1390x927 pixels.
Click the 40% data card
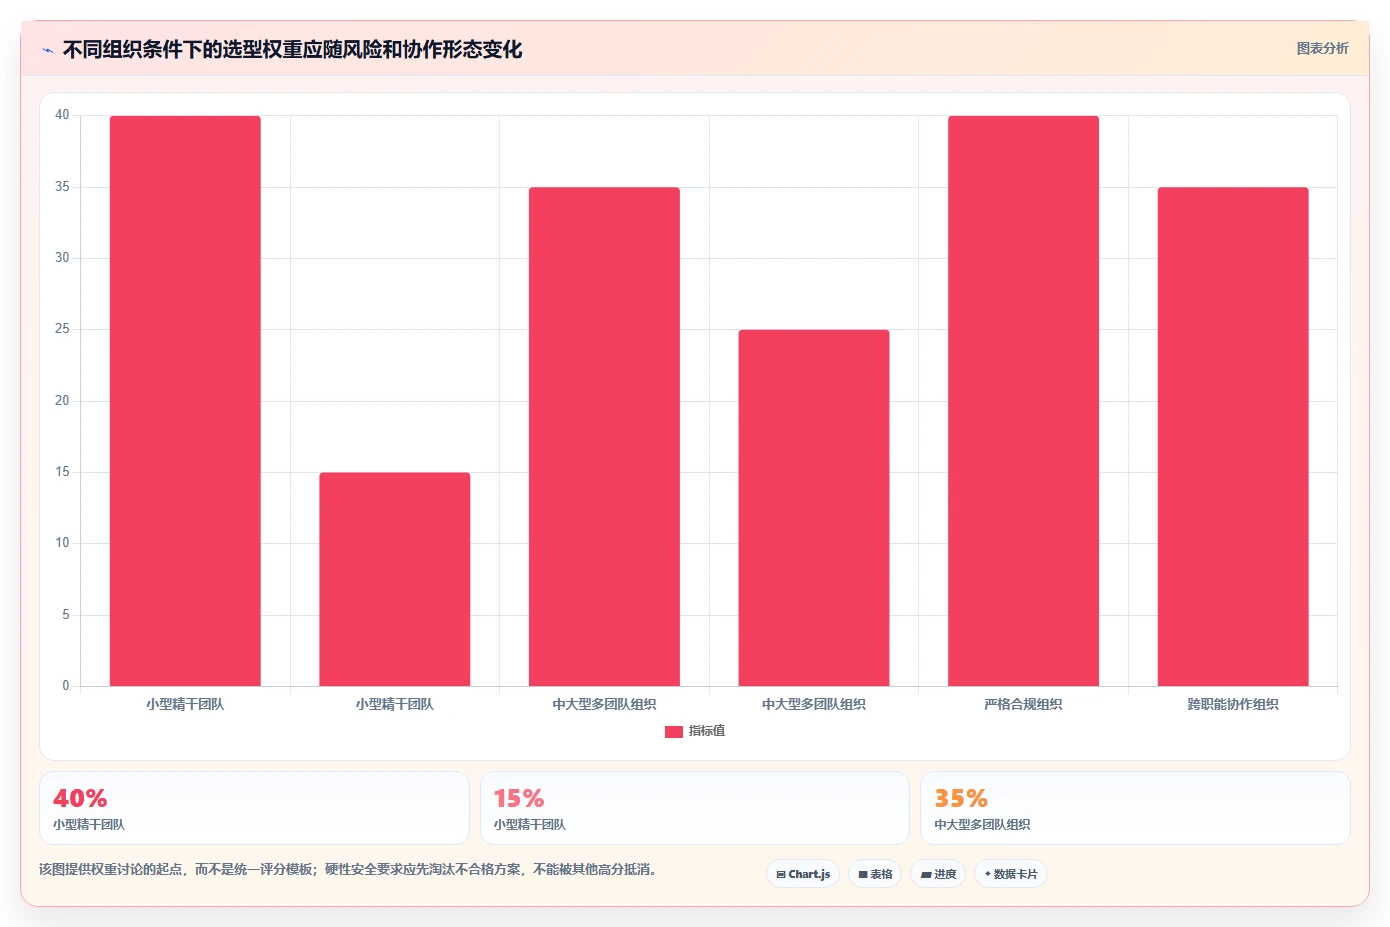click(x=254, y=808)
